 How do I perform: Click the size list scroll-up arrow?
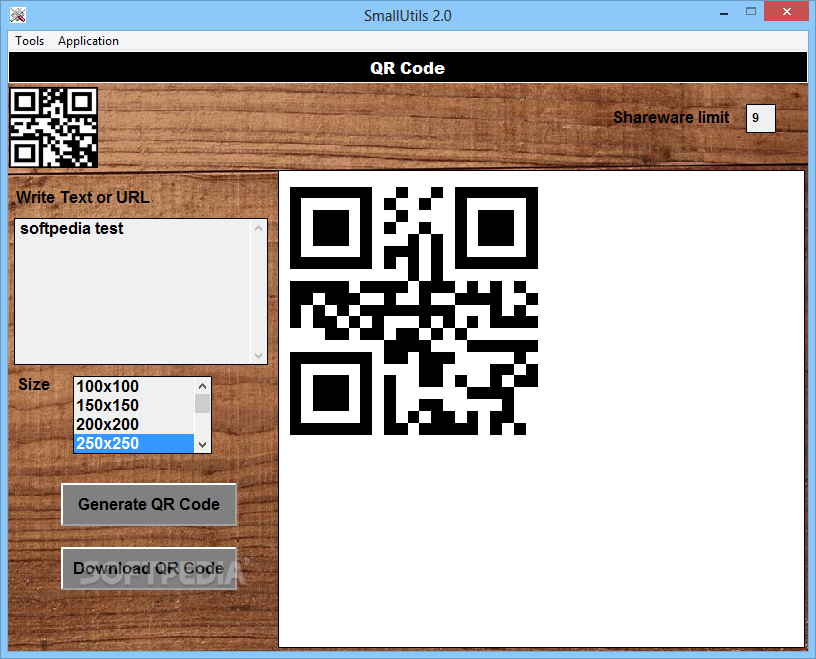pos(202,386)
